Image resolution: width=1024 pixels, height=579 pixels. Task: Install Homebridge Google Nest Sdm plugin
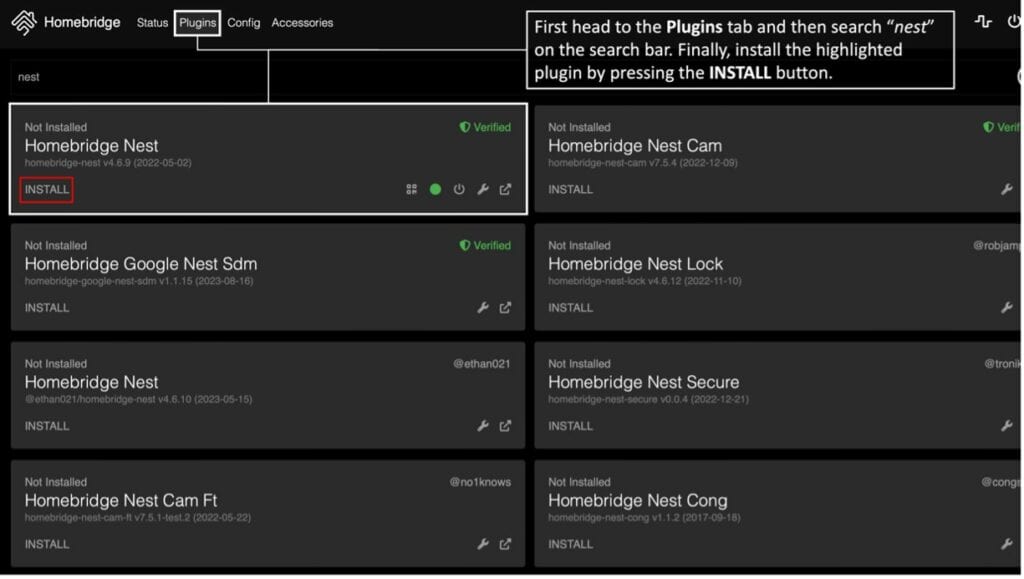tap(47, 308)
